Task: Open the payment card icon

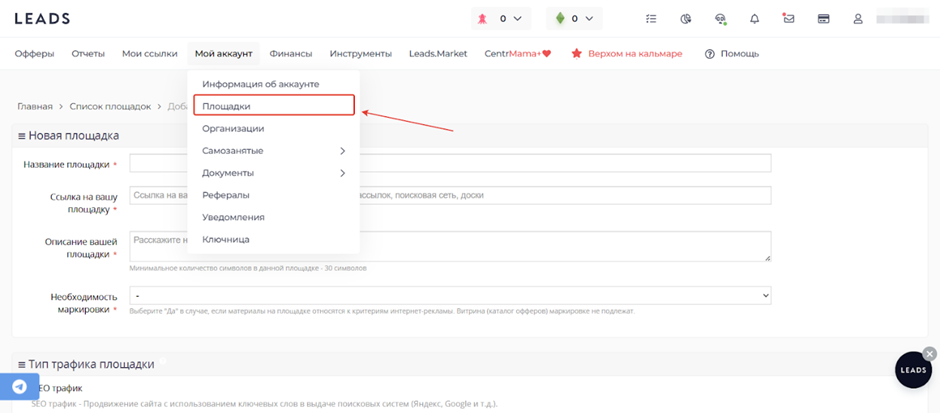Action: [824, 19]
